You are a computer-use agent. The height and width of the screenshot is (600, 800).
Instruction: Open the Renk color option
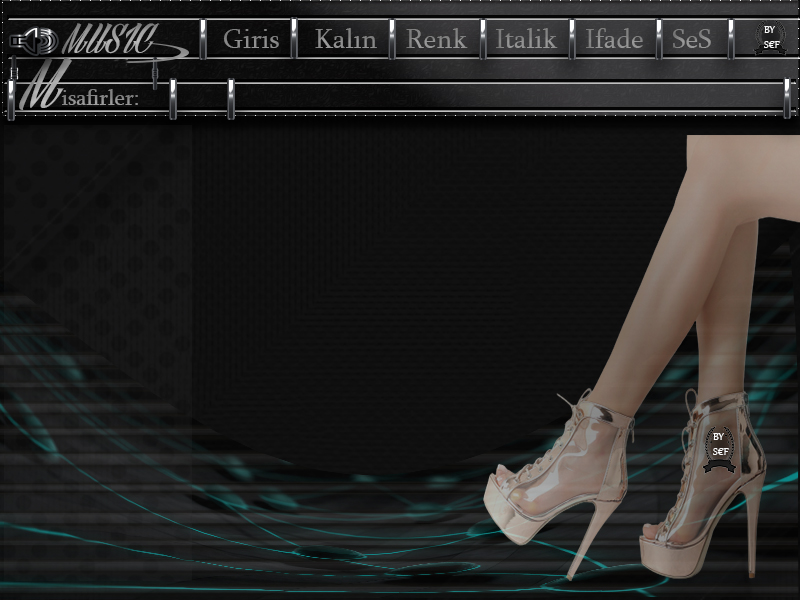click(436, 39)
